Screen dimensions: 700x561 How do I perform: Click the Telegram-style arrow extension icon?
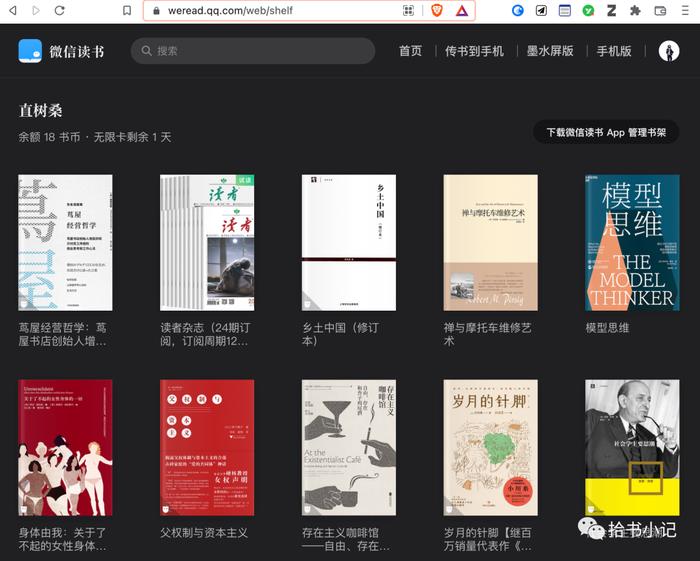coord(541,10)
